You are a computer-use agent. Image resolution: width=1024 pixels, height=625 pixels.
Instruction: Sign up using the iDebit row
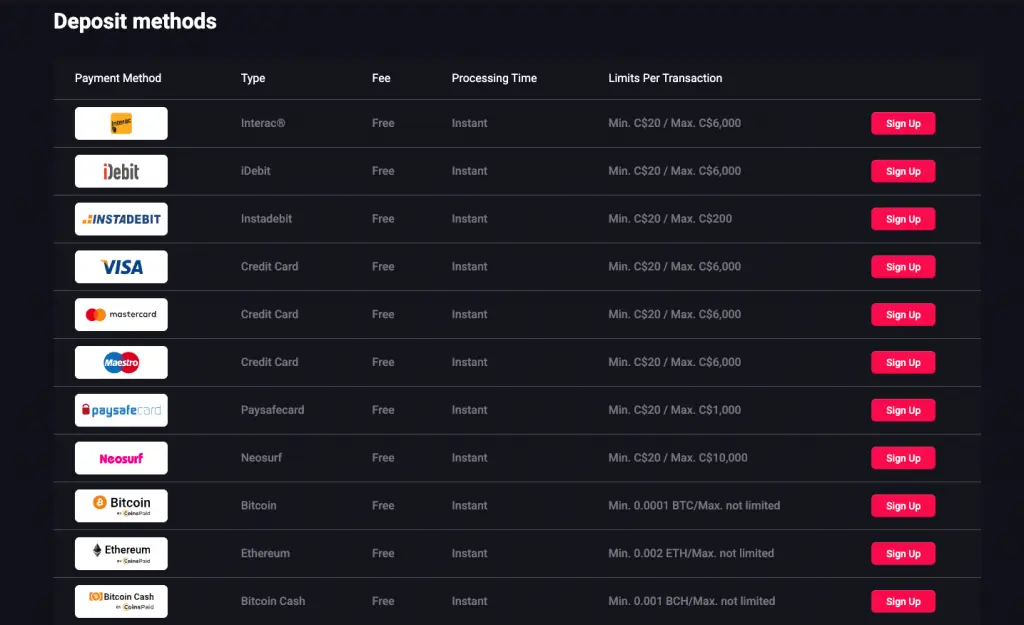tap(902, 171)
